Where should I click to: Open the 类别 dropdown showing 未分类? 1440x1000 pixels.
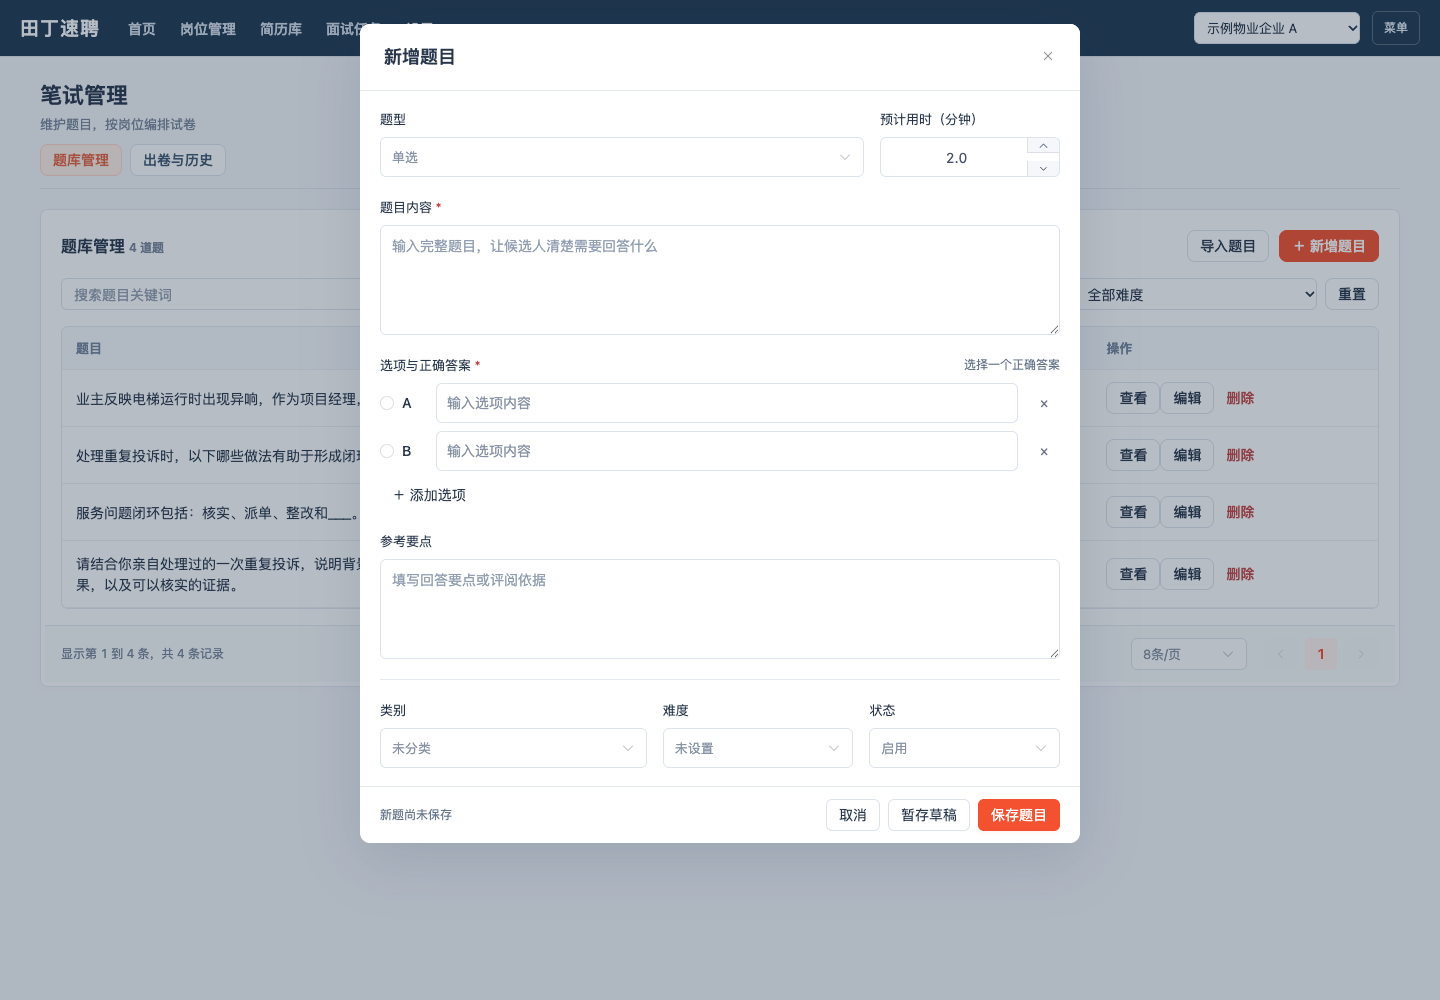point(513,748)
